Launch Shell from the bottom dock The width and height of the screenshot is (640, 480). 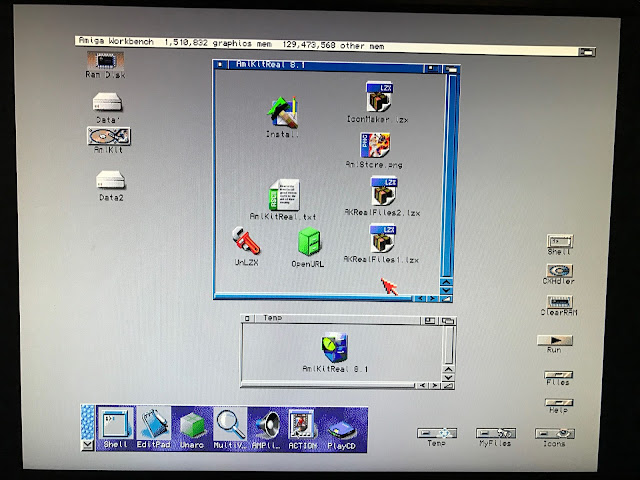point(115,429)
